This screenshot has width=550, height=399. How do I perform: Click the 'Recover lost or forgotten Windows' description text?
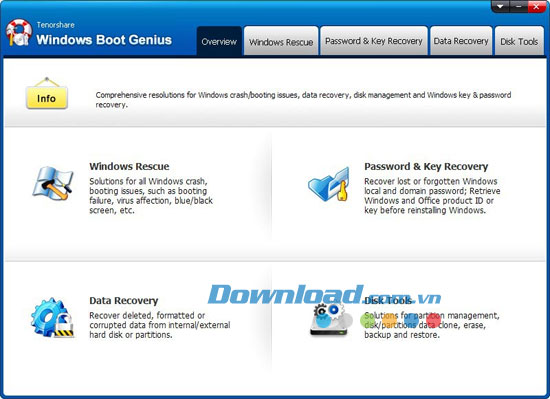click(x=432, y=196)
